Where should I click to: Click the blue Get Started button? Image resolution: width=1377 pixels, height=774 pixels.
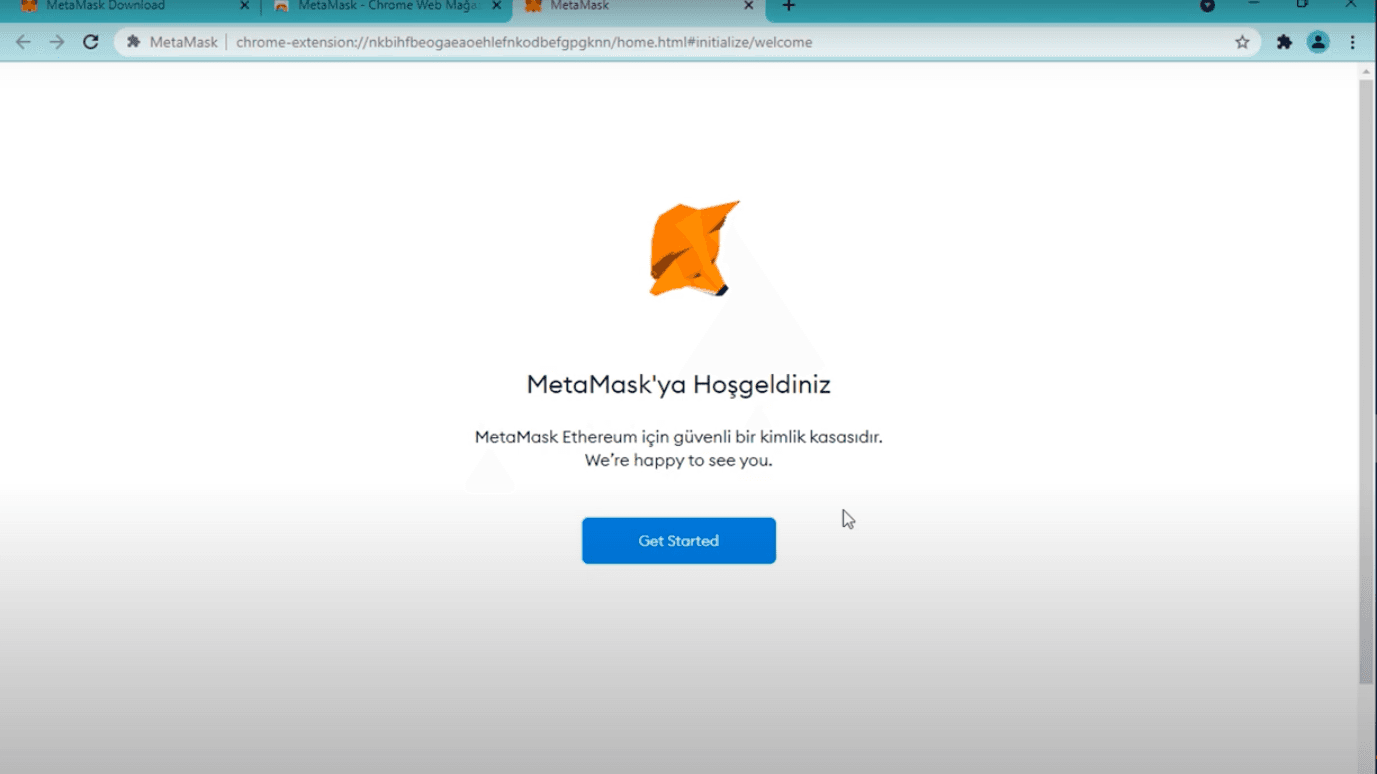point(678,540)
